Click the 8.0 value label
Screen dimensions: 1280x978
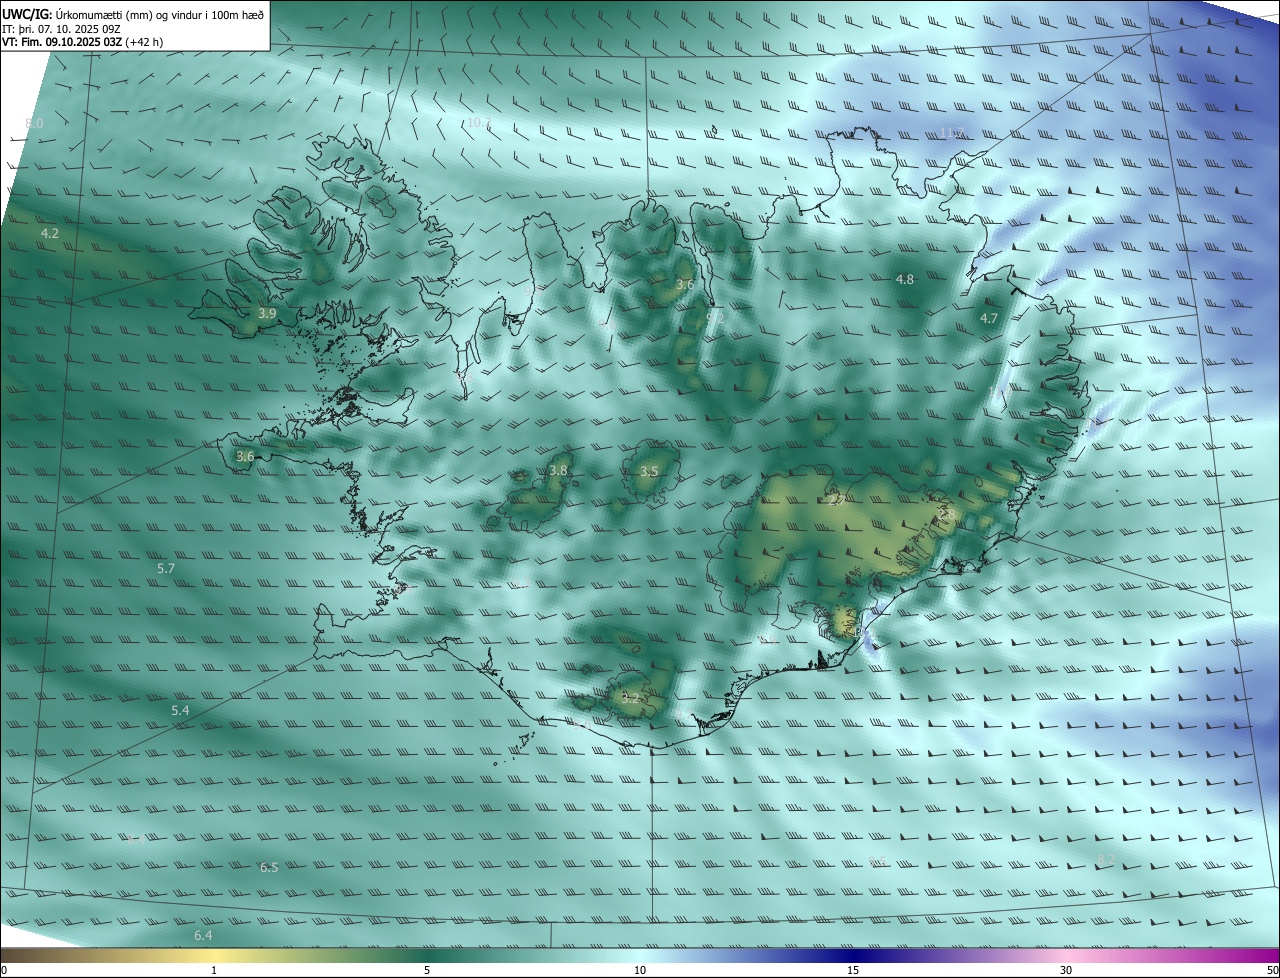point(35,123)
